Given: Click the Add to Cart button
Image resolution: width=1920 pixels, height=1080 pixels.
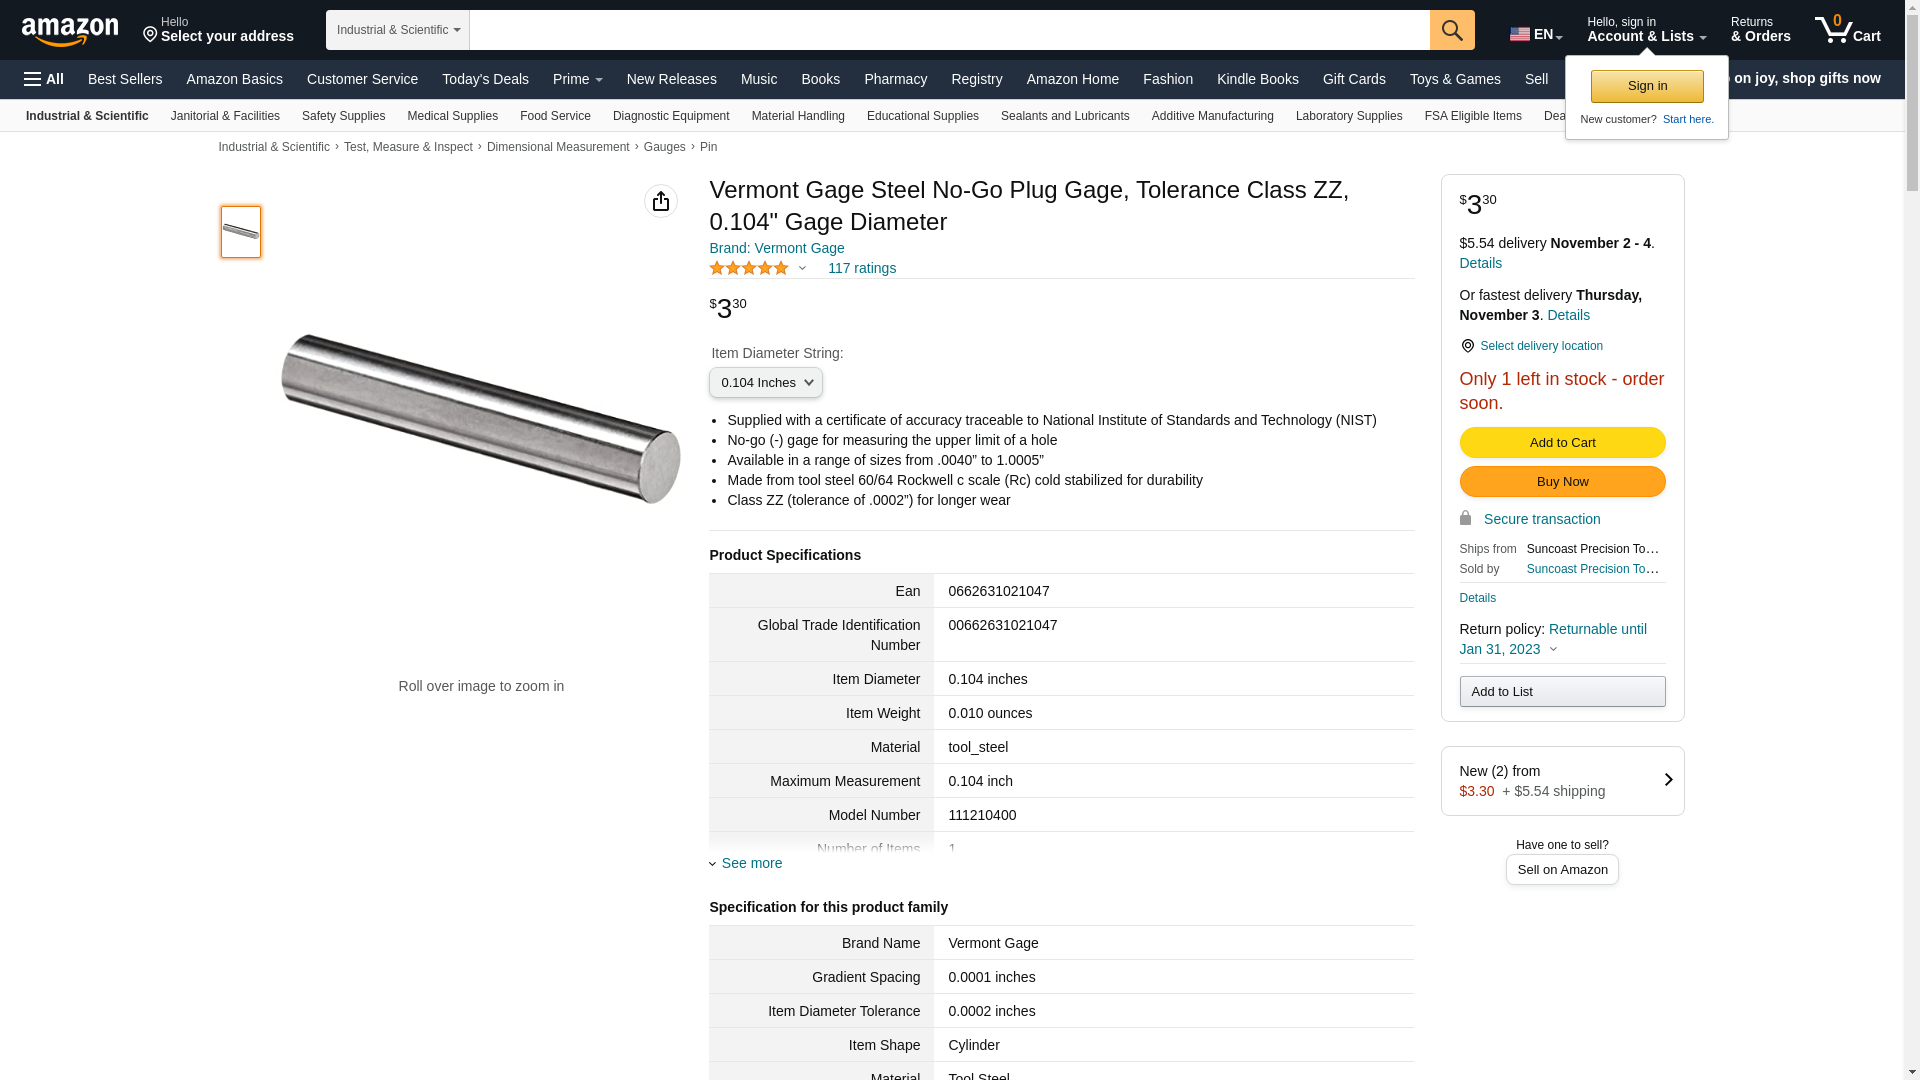Looking at the screenshot, I should (x=1562, y=442).
